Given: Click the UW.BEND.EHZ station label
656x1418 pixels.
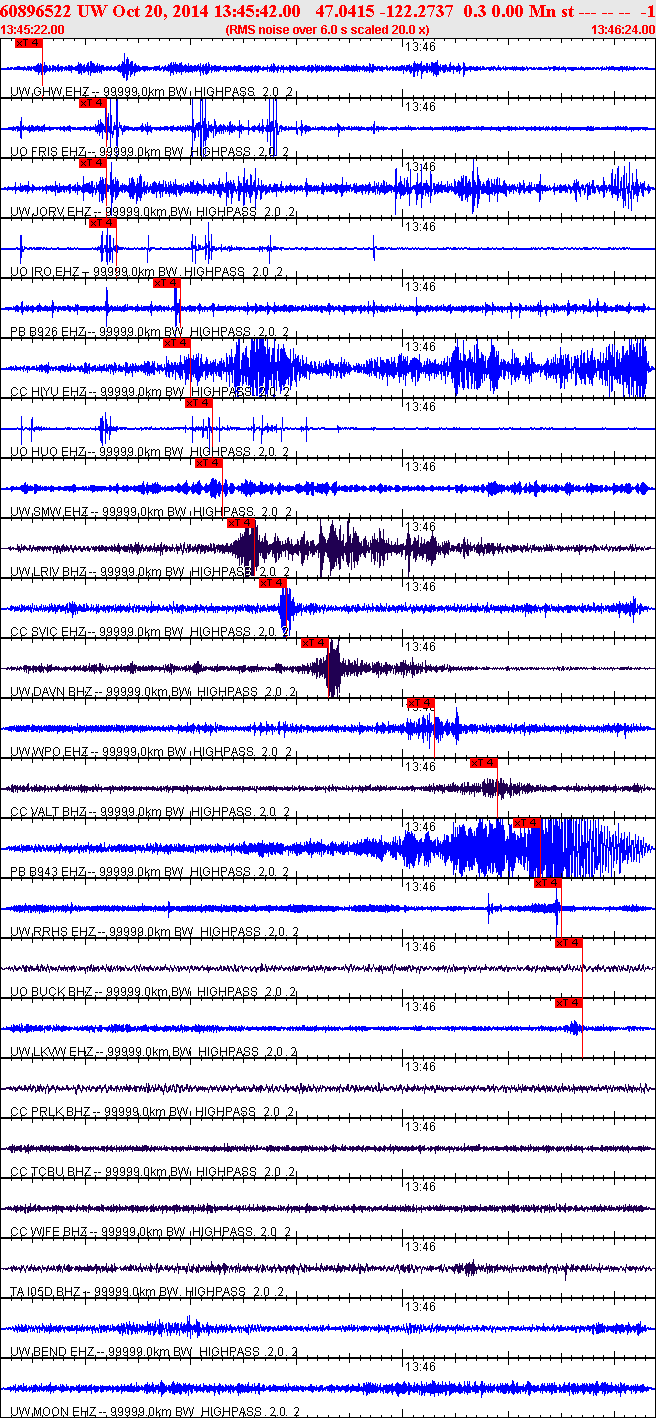Looking at the screenshot, I should point(52,1352).
